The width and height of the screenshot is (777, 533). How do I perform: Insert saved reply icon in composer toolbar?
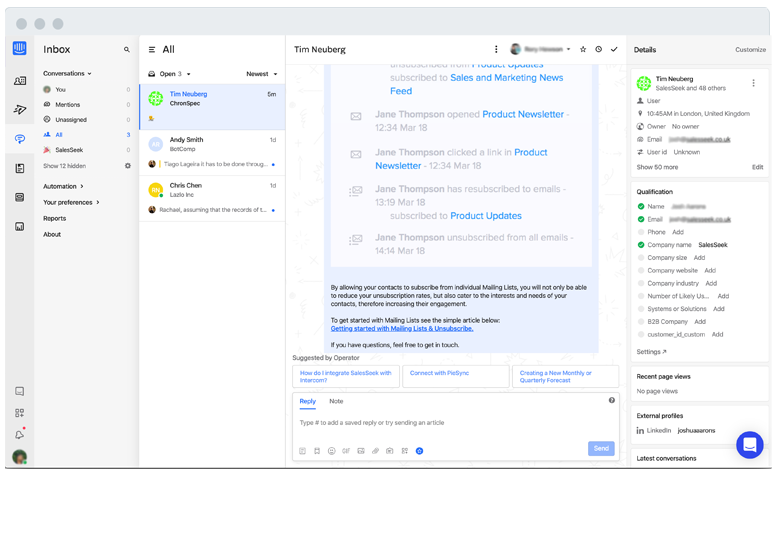click(302, 451)
